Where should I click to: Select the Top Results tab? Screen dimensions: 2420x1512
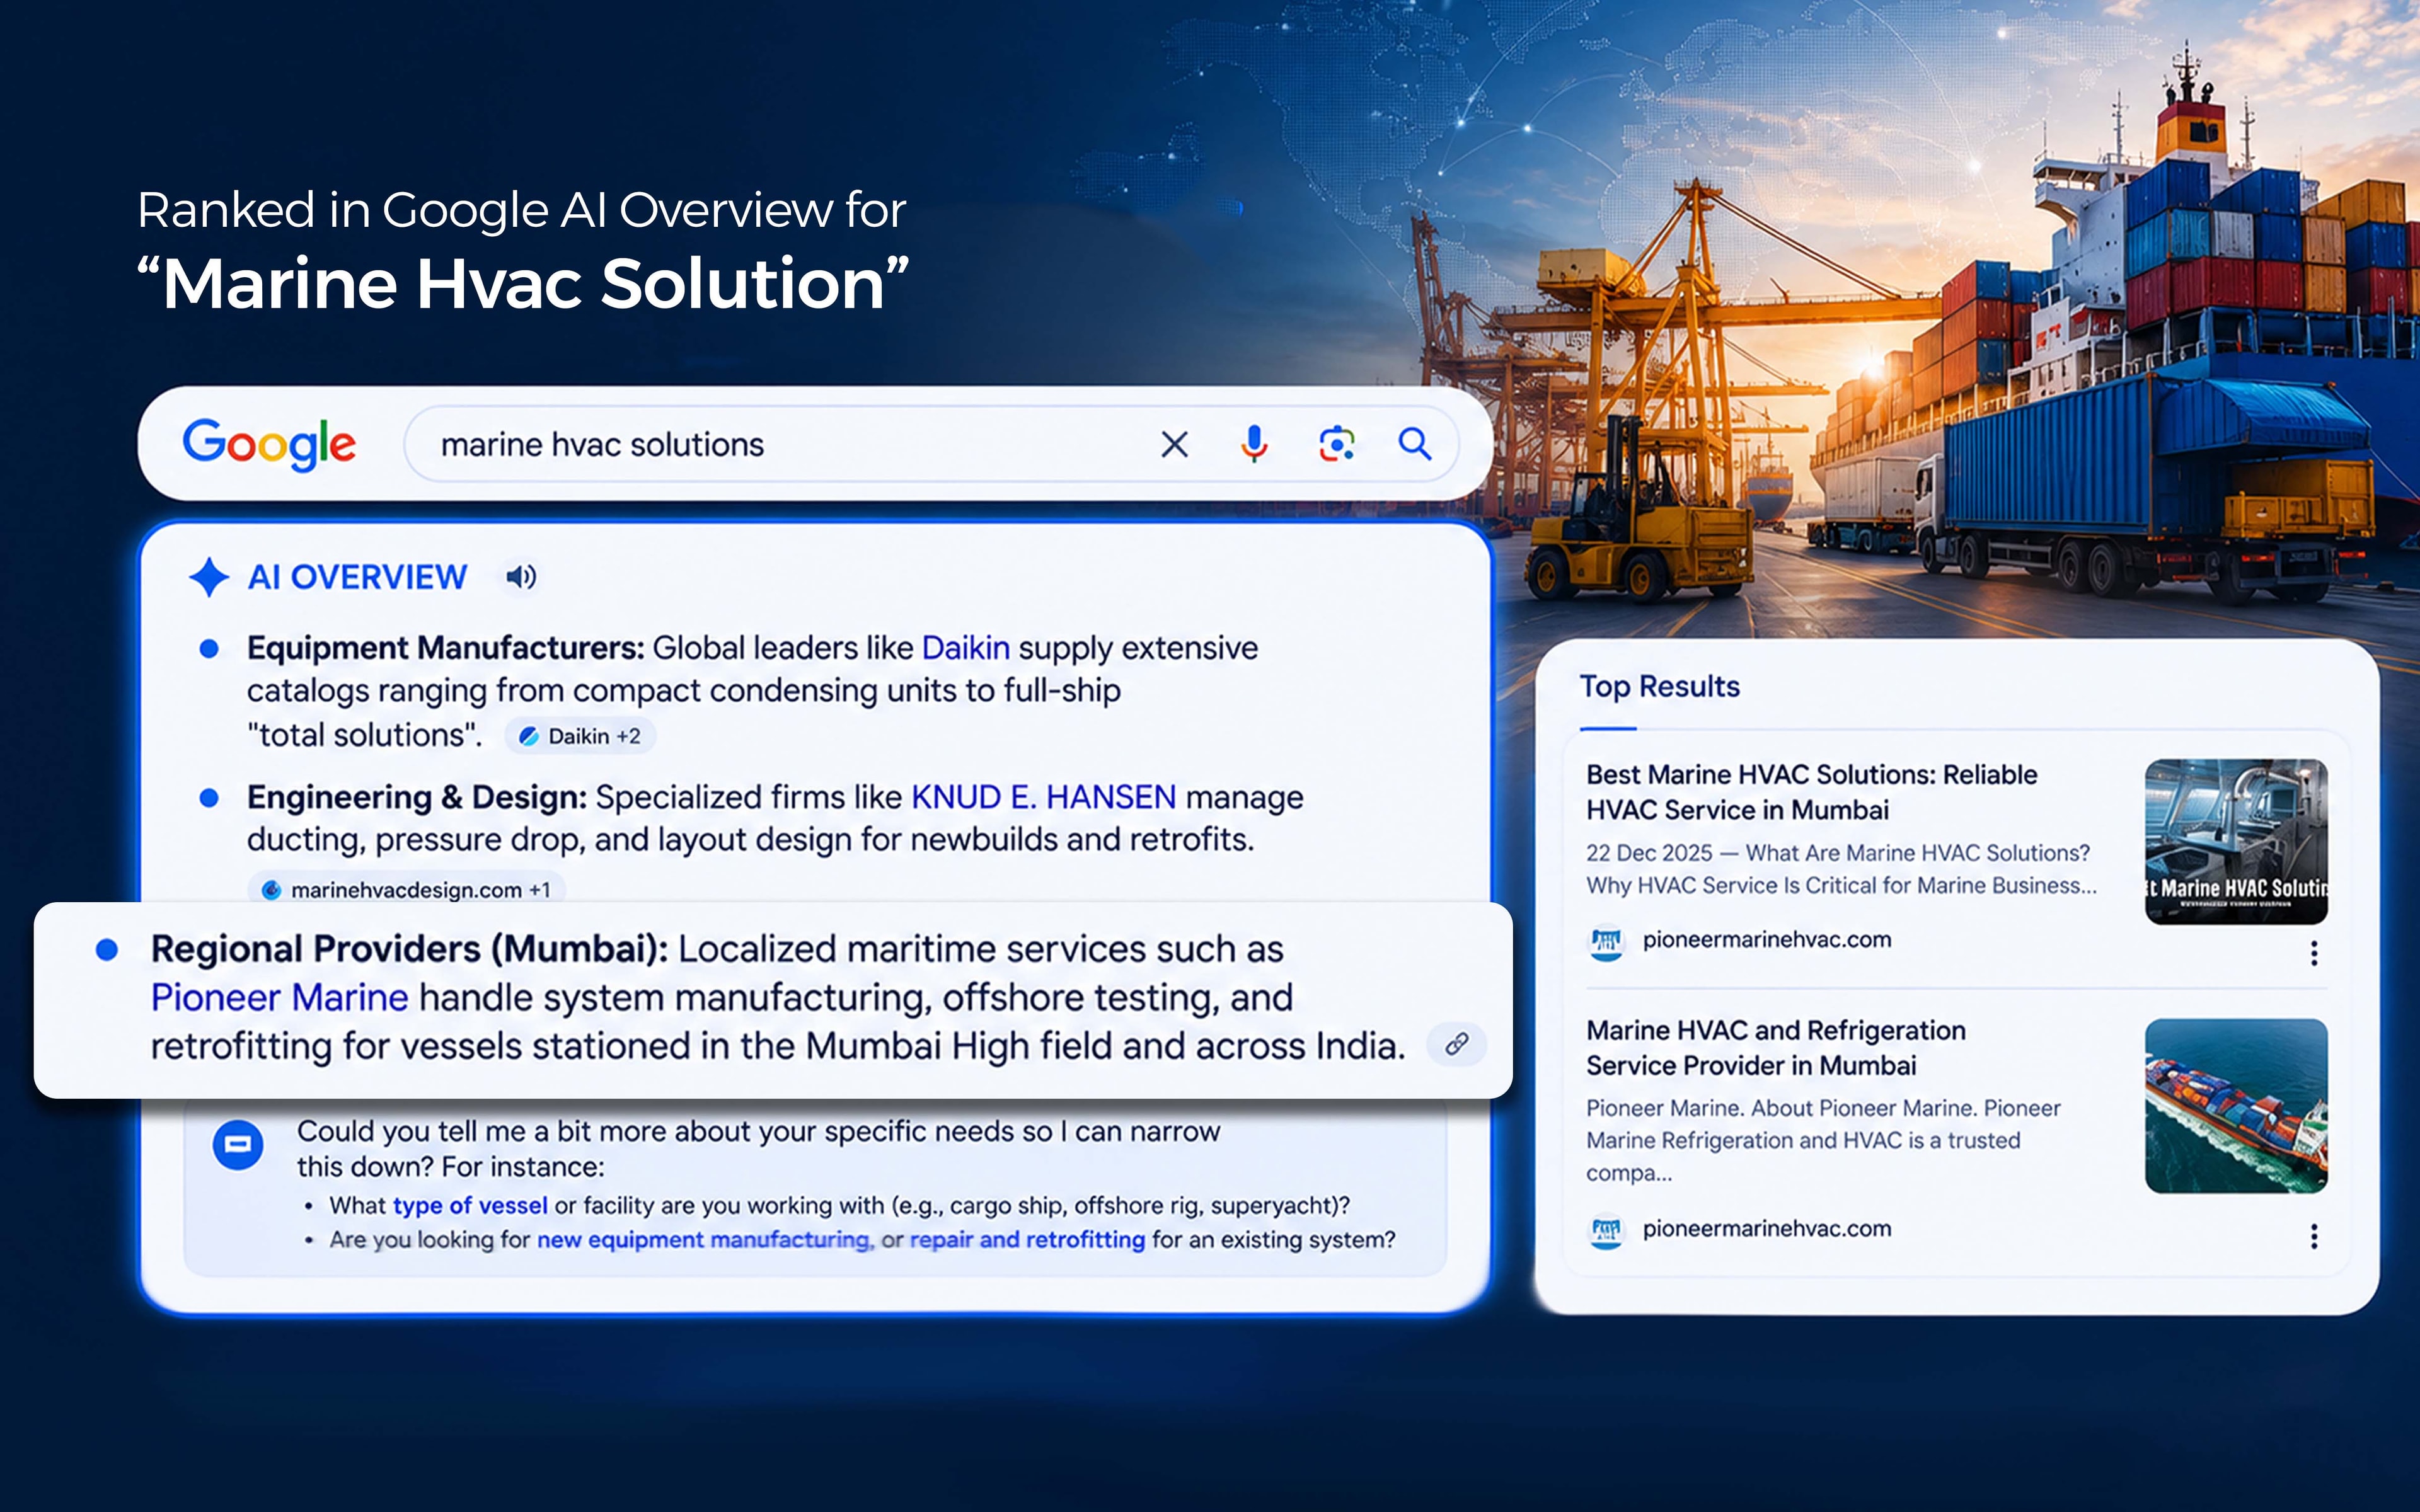[x=1659, y=687]
